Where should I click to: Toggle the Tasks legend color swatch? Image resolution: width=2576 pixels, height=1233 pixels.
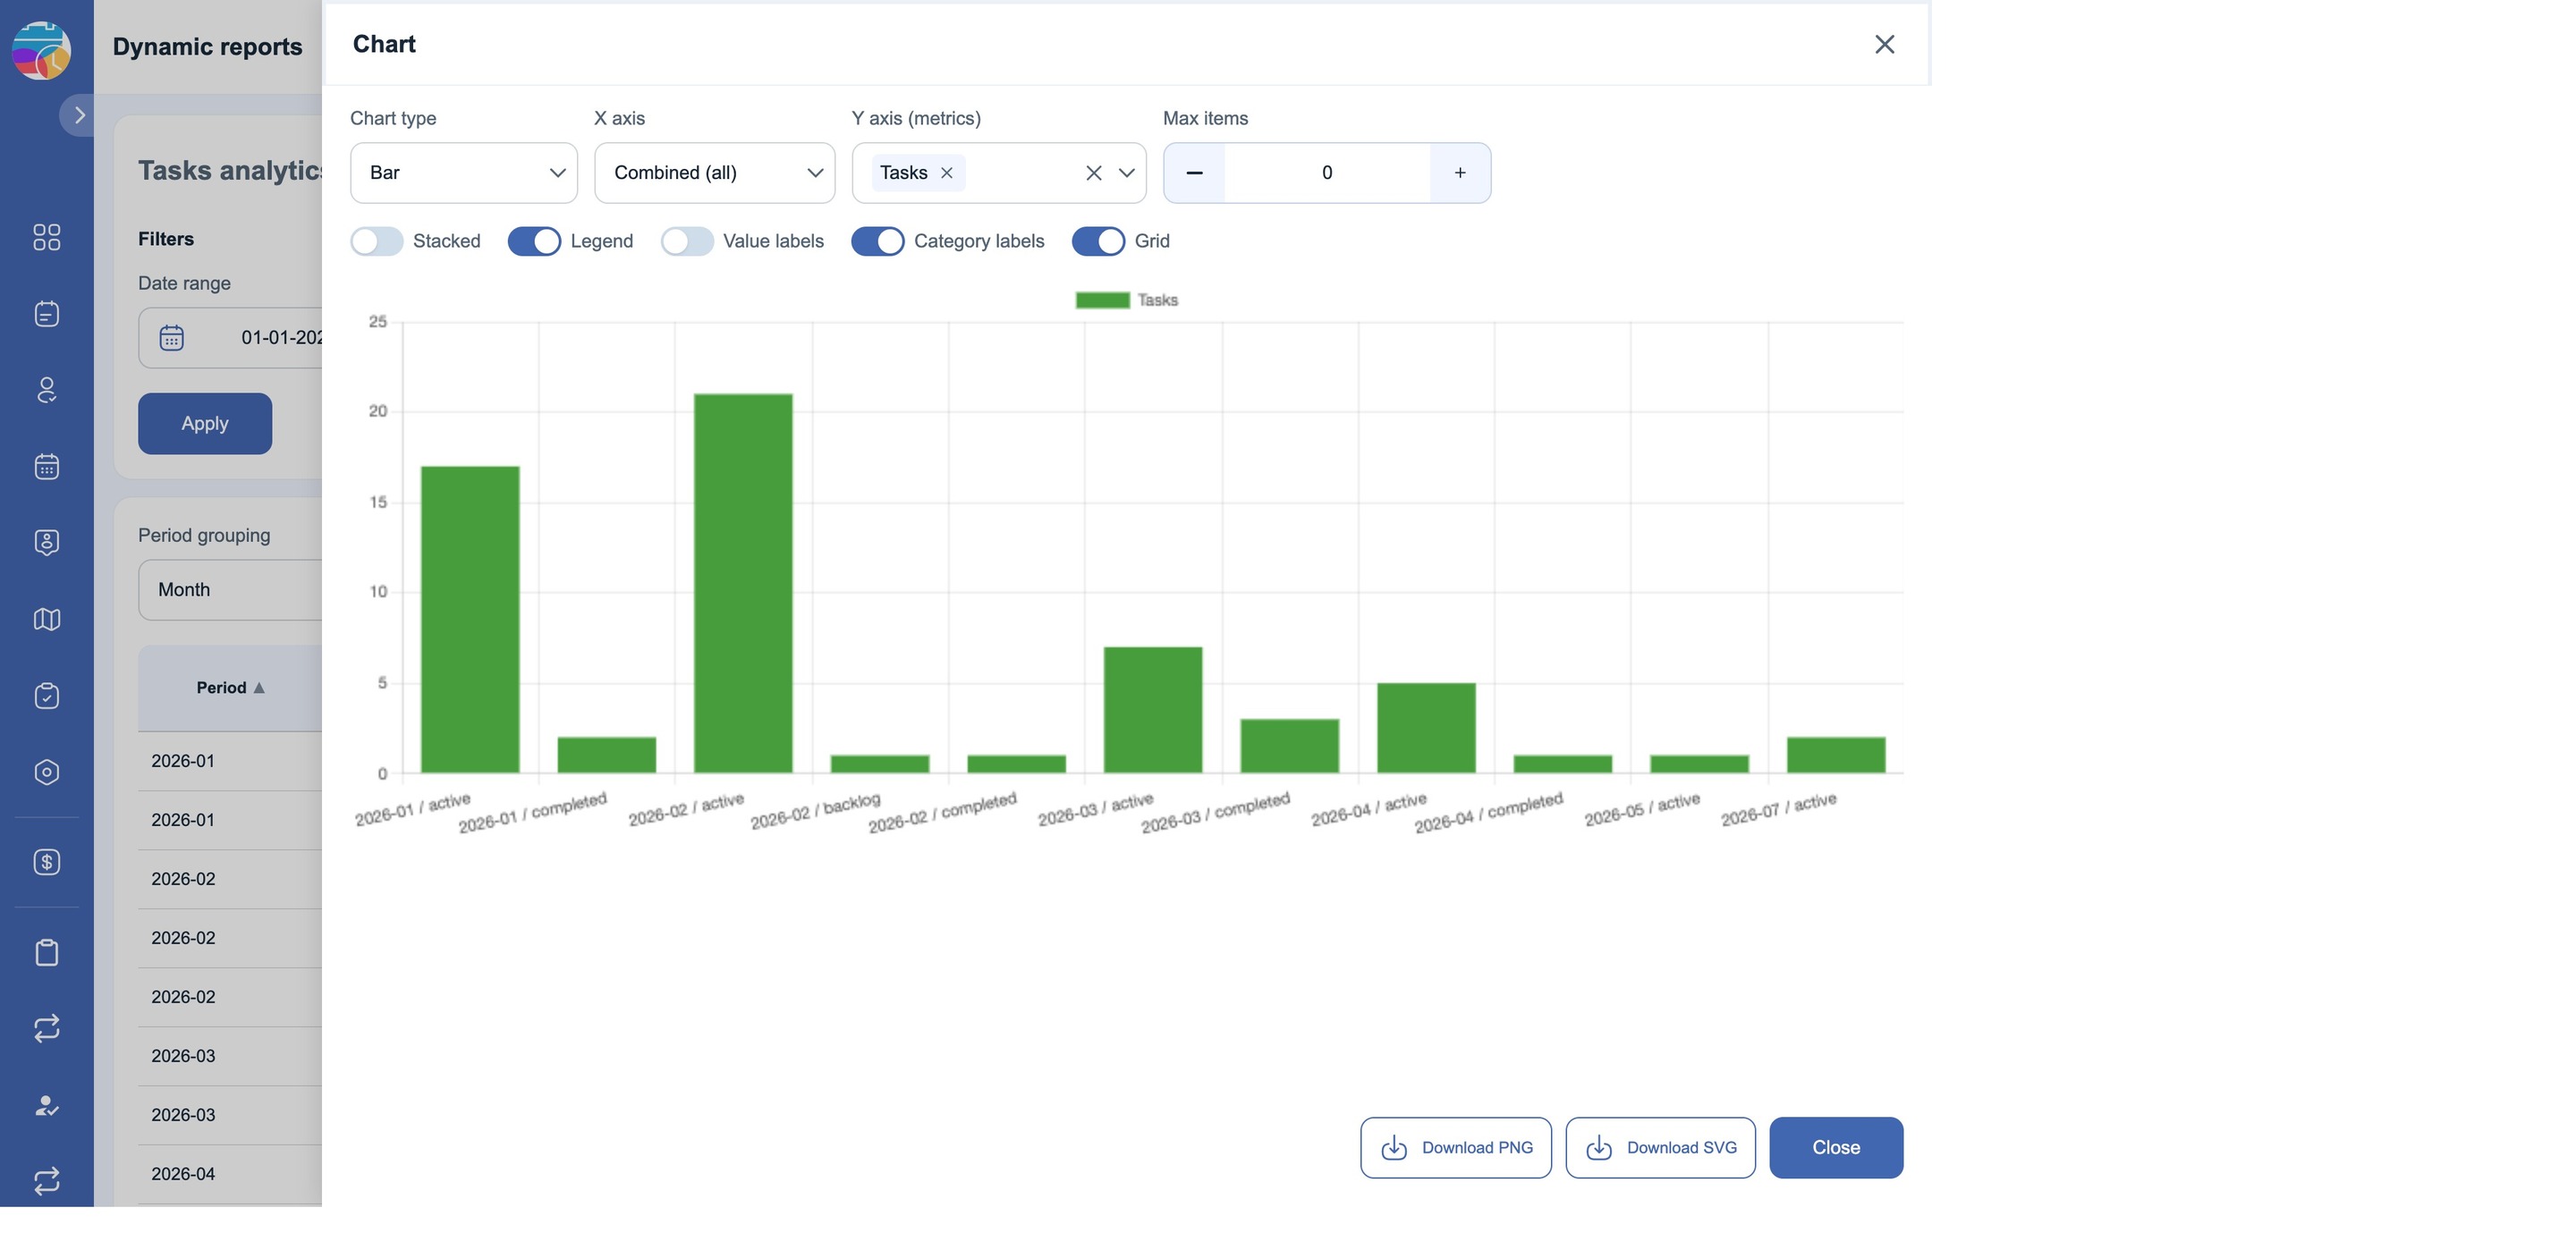coord(1102,300)
